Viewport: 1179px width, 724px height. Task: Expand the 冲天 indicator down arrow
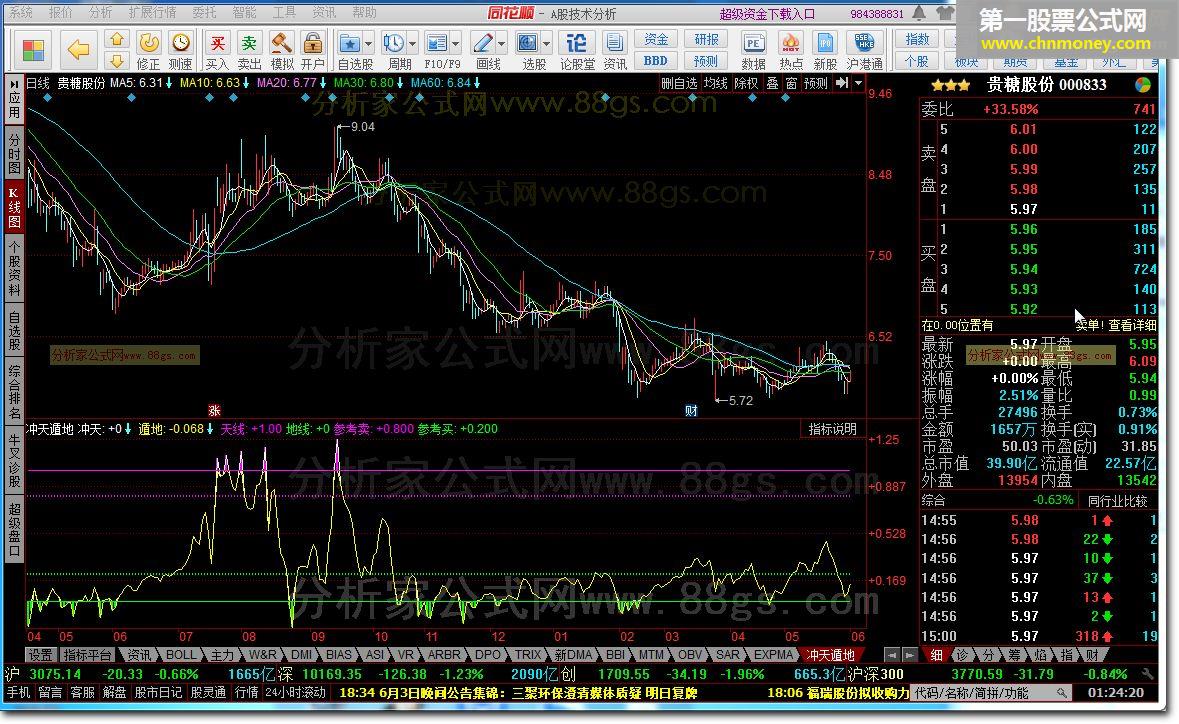(128, 429)
